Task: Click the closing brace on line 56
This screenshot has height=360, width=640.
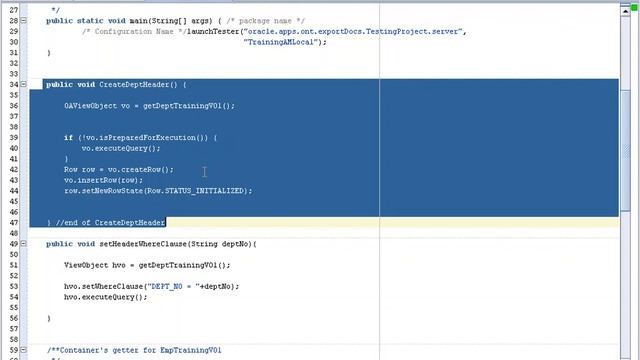Action: coord(49,318)
